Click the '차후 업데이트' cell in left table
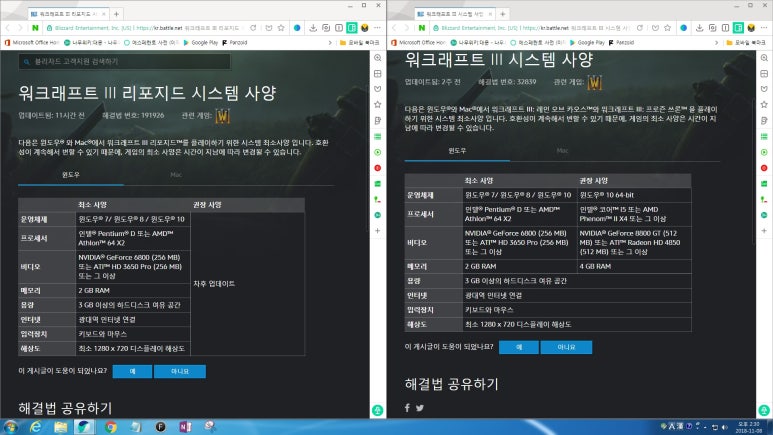This screenshot has width=773, height=435. point(247,284)
